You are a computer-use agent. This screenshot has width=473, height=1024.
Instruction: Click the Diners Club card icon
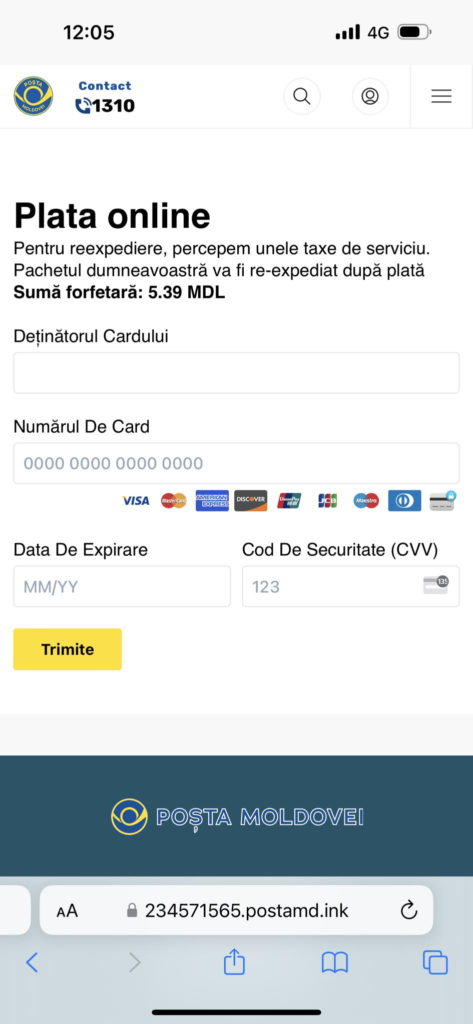tap(404, 501)
